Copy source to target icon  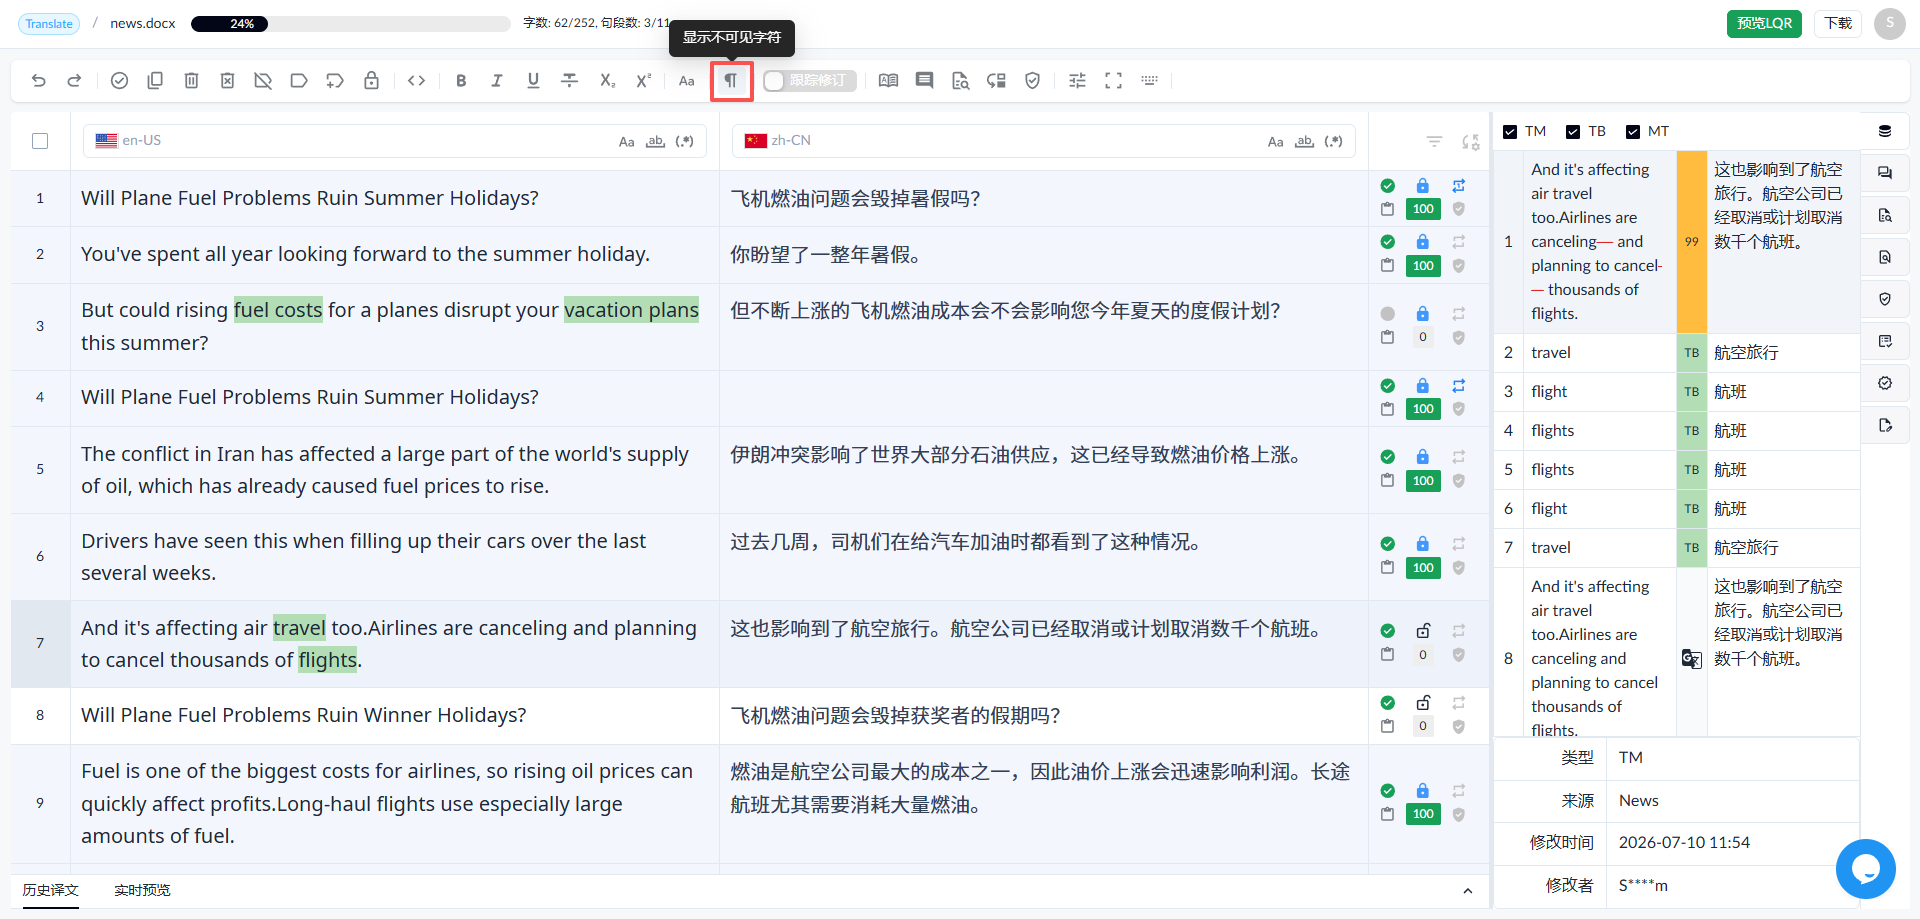tap(155, 81)
